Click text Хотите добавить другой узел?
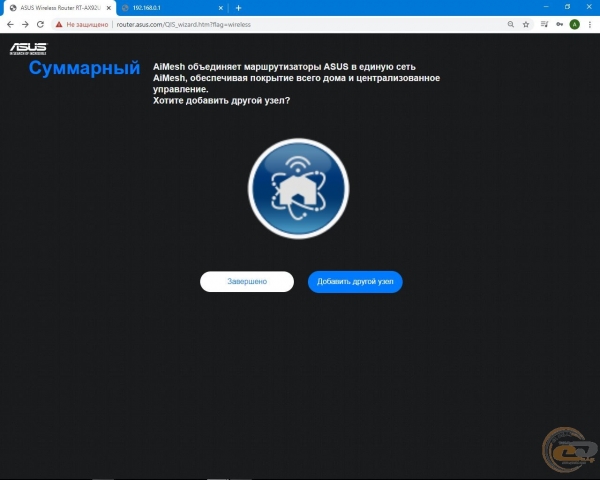The image size is (600, 480). [x=222, y=101]
